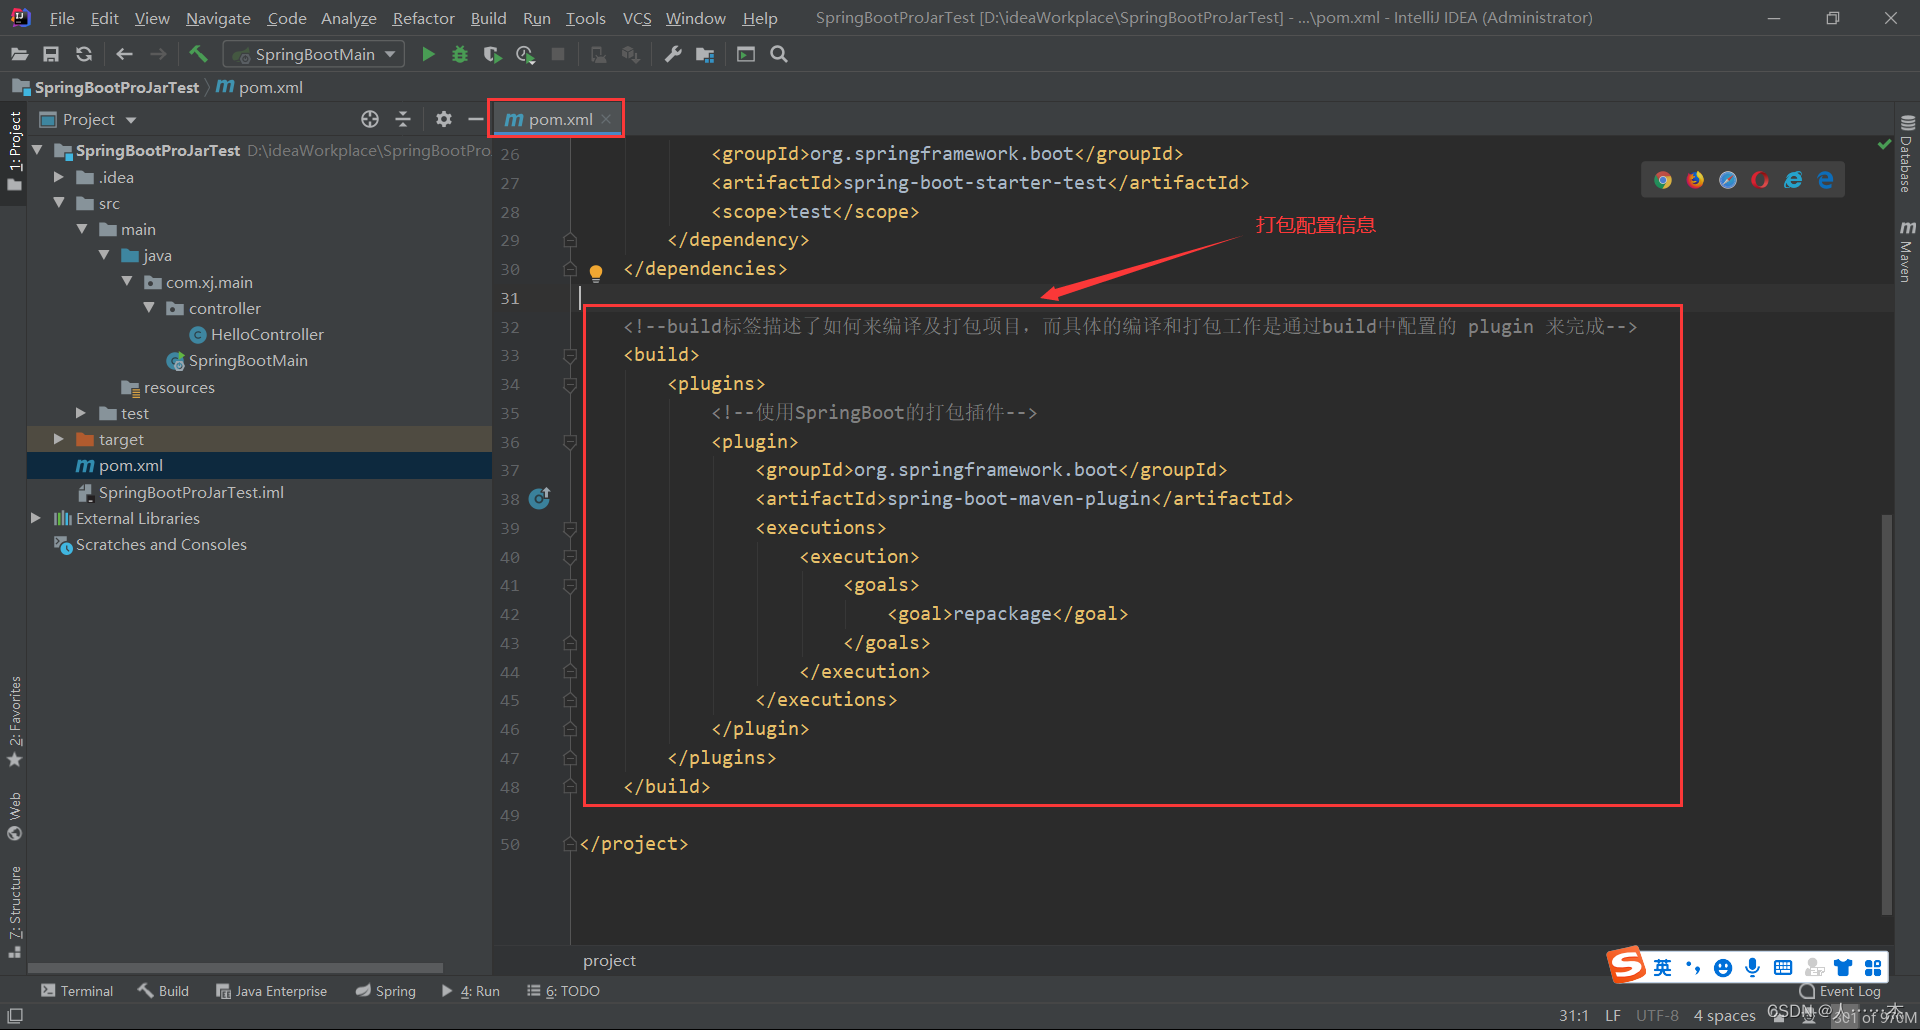Click the editor vertical scrollbar

coord(1886,713)
